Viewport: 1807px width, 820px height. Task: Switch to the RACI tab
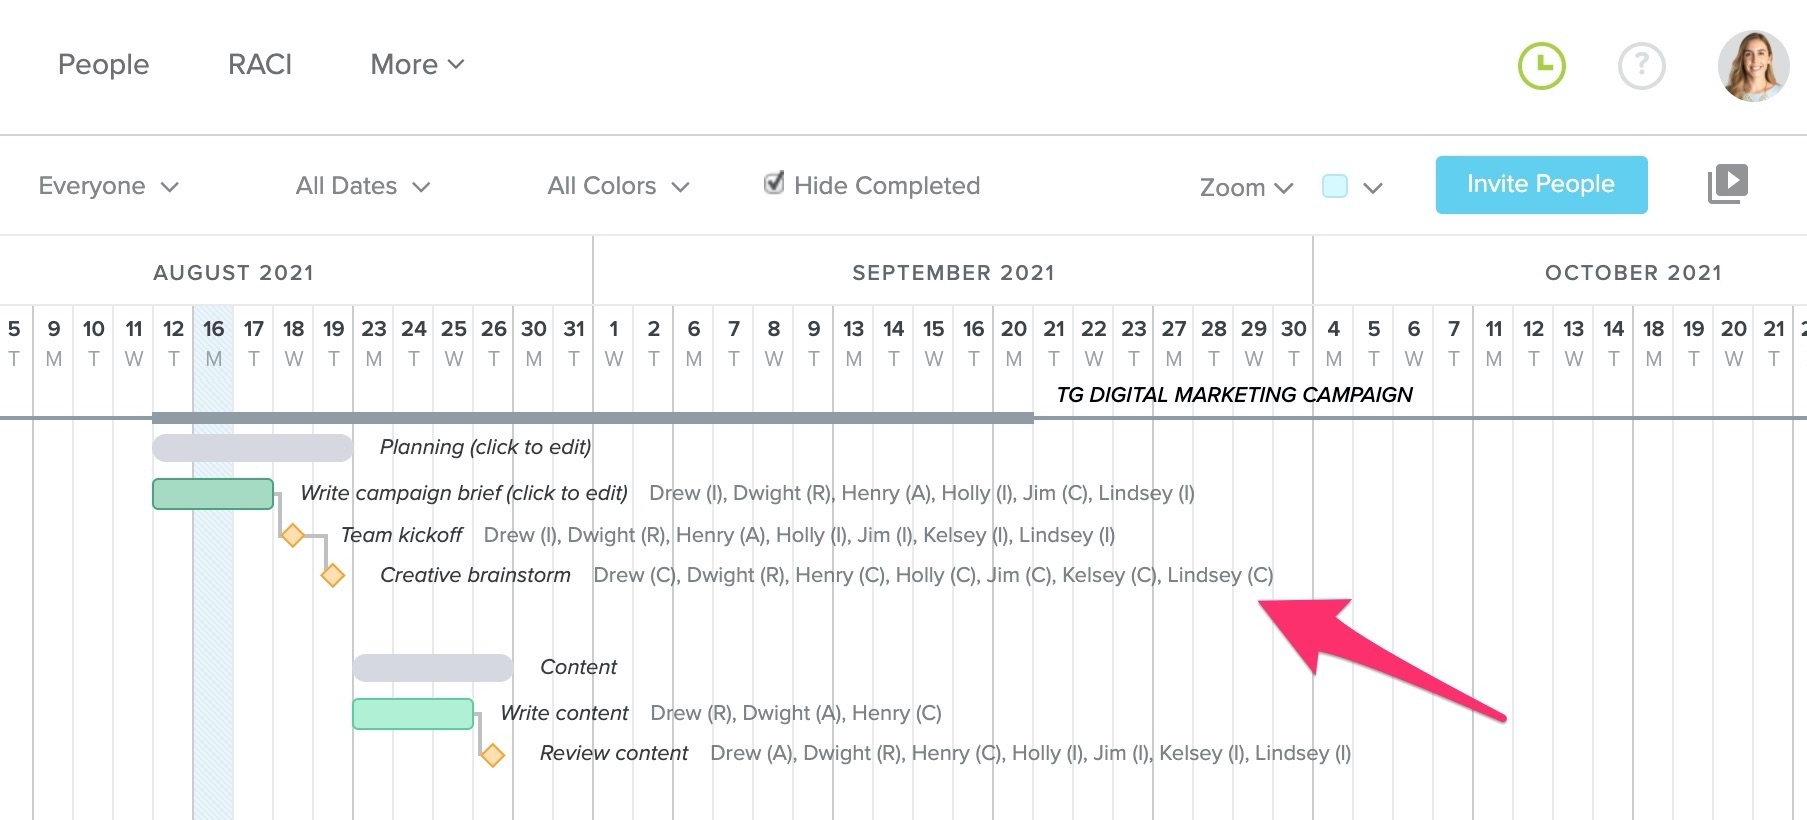pyautogui.click(x=259, y=64)
